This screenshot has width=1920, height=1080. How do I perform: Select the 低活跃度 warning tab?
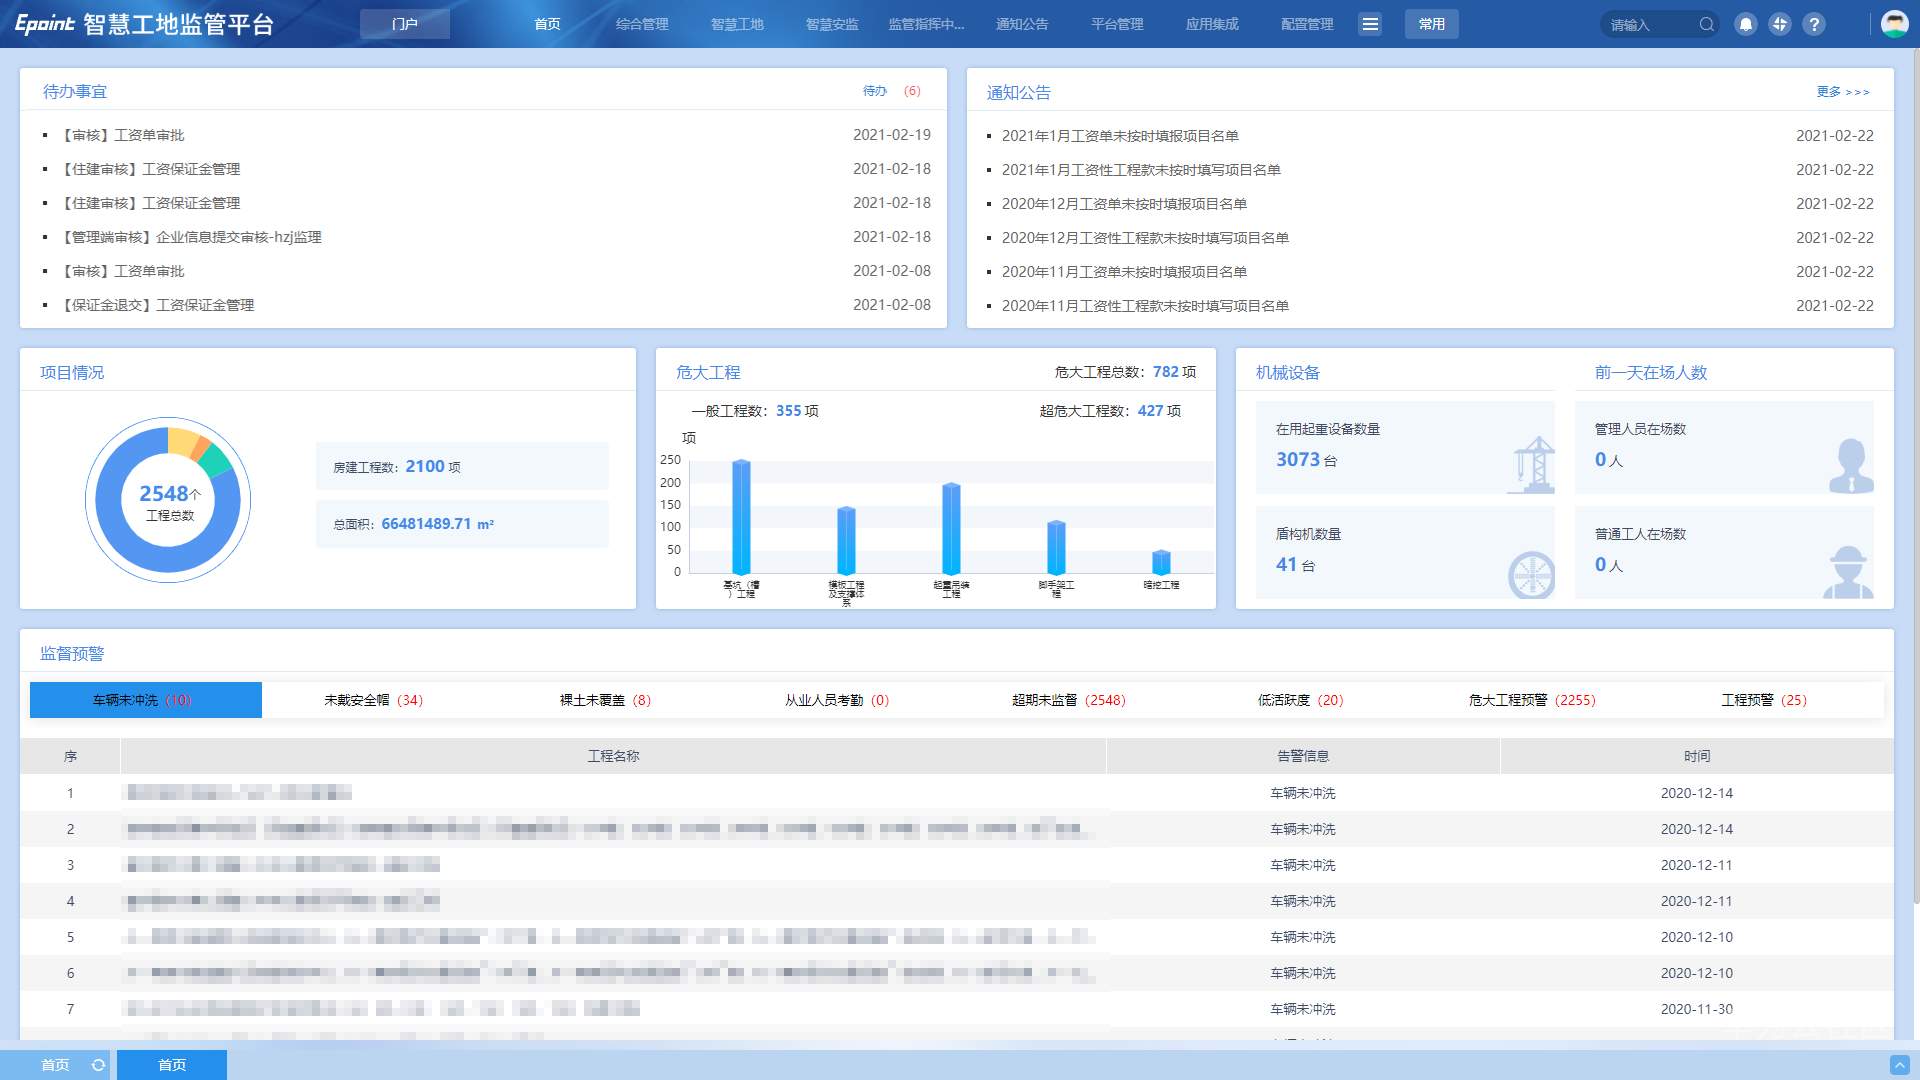(1300, 700)
